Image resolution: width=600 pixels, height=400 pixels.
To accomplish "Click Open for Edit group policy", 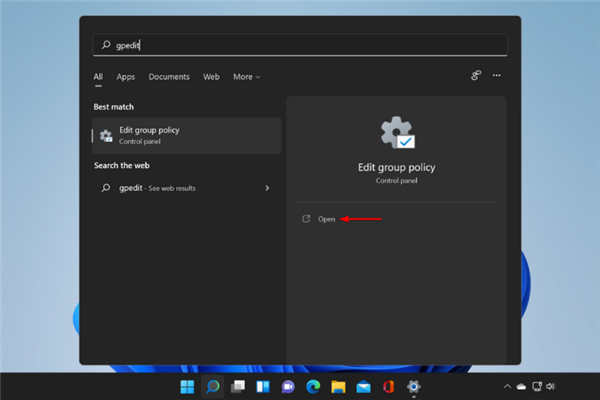I will pyautogui.click(x=326, y=219).
